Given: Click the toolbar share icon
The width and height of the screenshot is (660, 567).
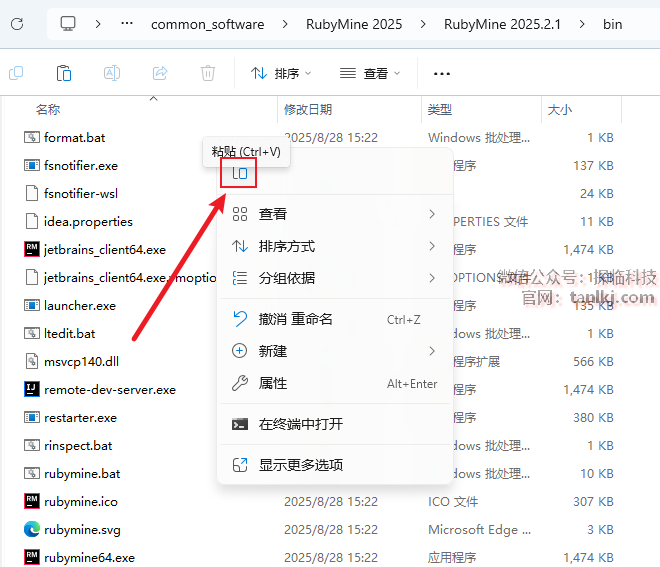Looking at the screenshot, I should [160, 73].
